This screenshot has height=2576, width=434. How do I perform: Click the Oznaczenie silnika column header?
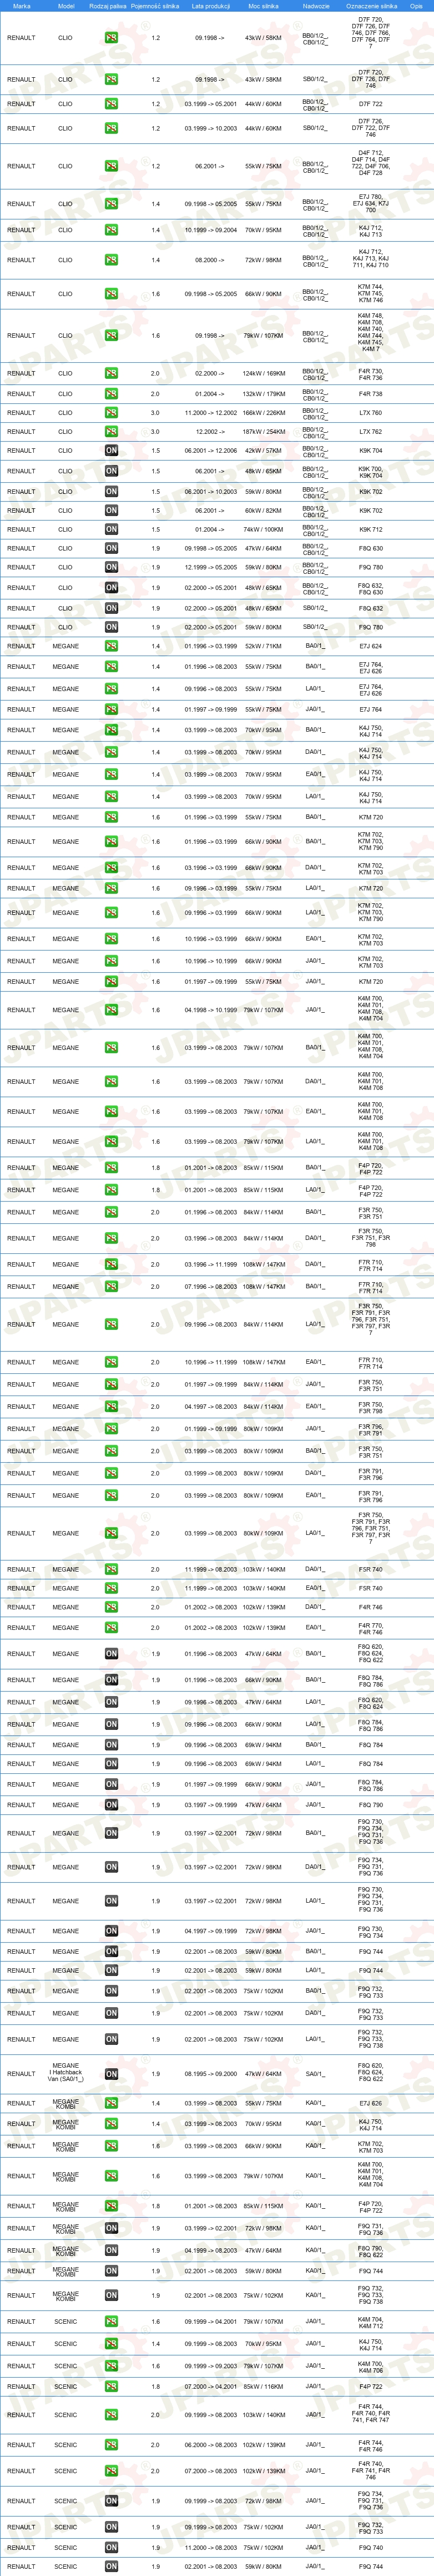point(371,6)
